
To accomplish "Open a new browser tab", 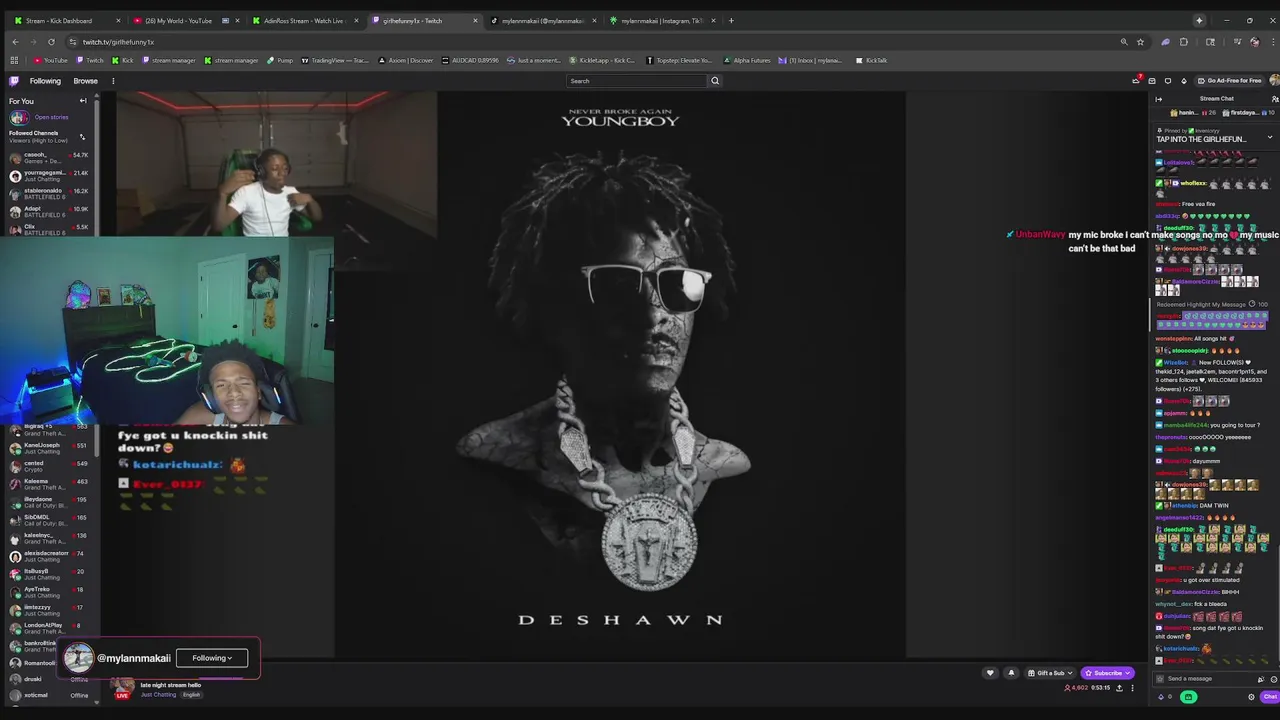I will pos(731,20).
